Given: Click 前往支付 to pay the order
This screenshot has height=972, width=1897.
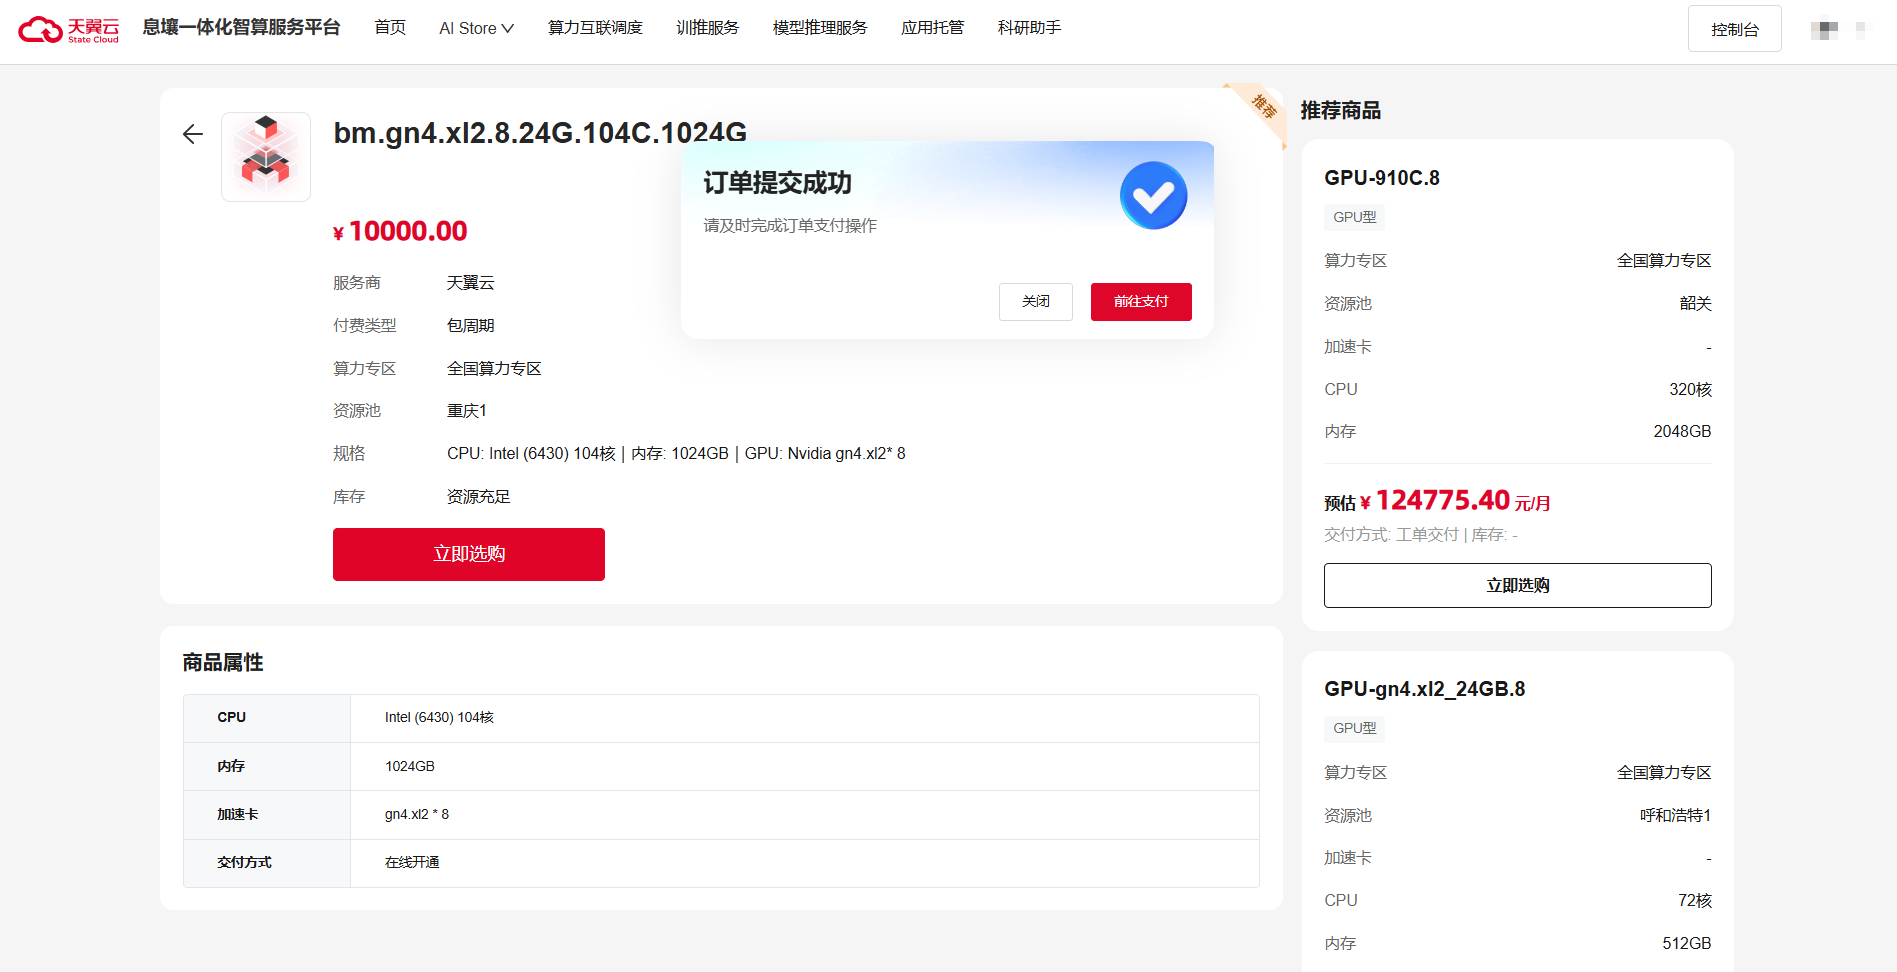Looking at the screenshot, I should click(x=1141, y=302).
